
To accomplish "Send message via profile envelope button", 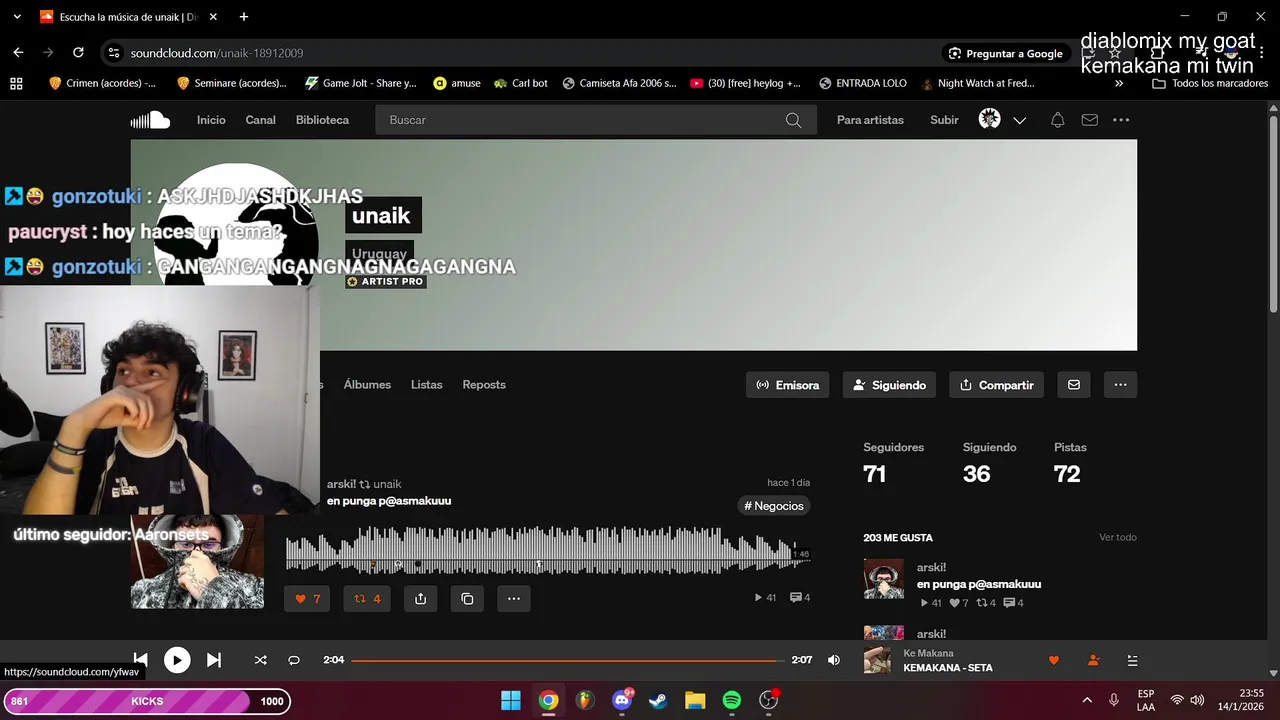I will [x=1074, y=385].
